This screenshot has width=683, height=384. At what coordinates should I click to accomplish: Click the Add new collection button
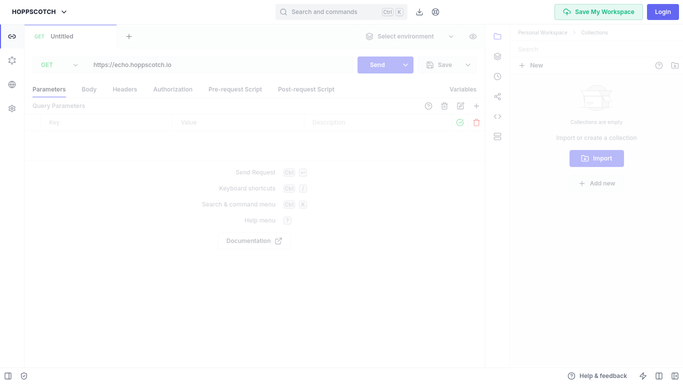[x=597, y=183]
